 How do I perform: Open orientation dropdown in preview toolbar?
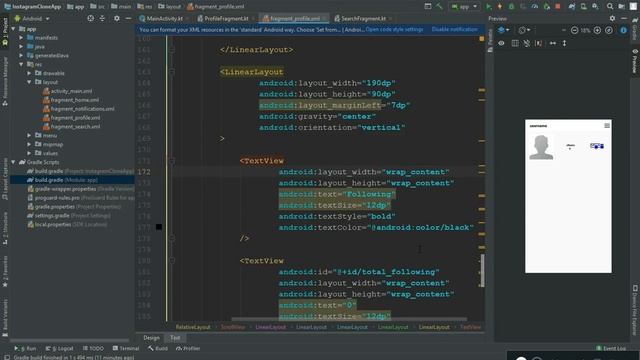tap(524, 30)
